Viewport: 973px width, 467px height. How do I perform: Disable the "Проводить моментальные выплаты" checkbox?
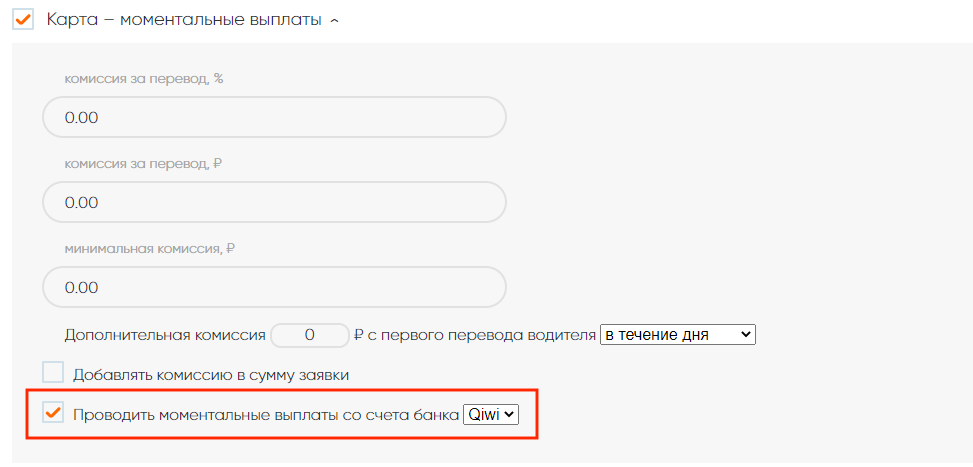[x=53, y=413]
